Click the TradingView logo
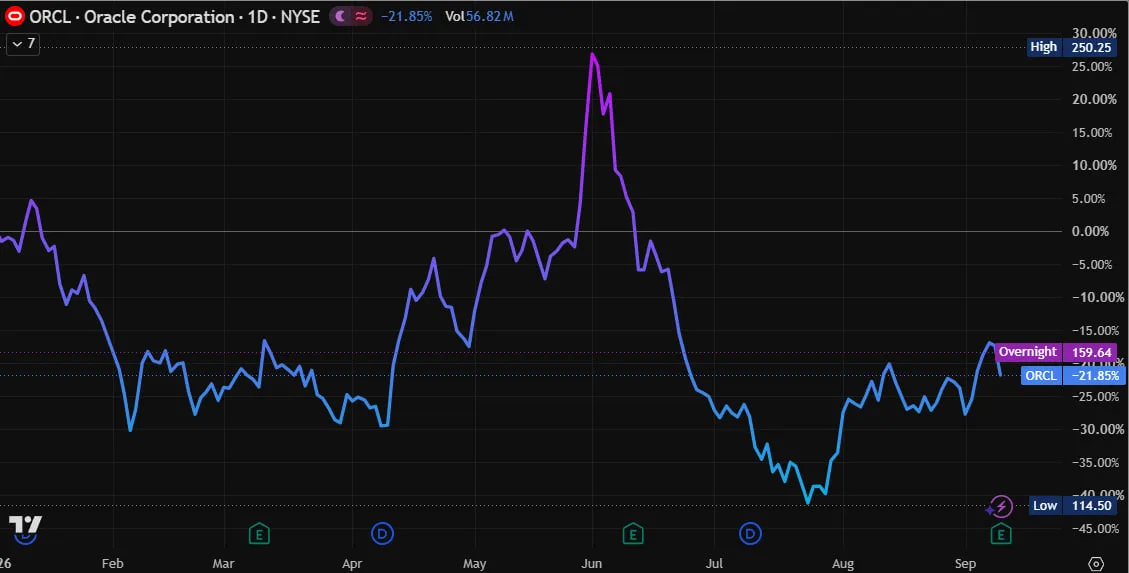 click(x=24, y=524)
